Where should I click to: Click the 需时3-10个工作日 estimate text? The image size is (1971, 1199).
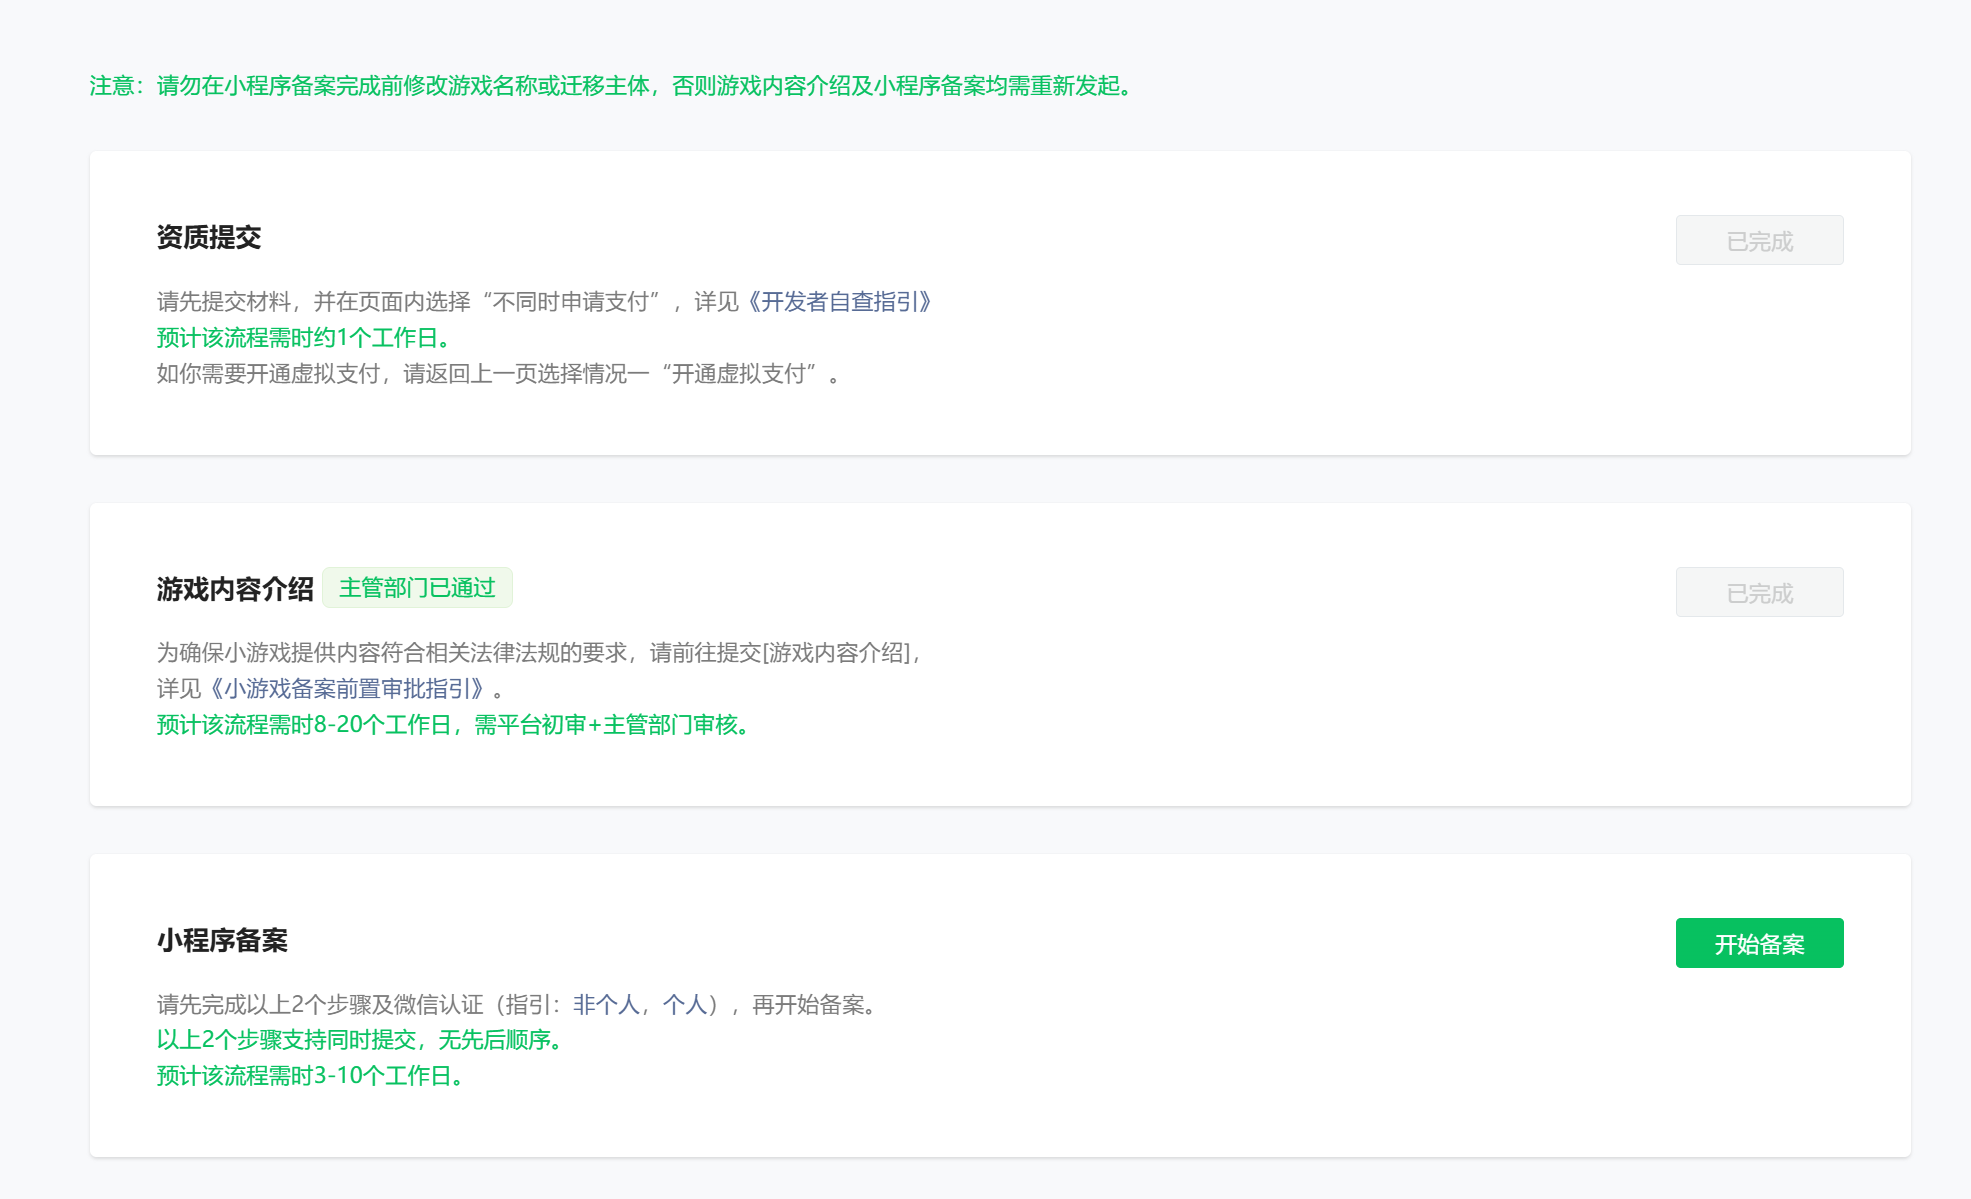click(x=311, y=1076)
